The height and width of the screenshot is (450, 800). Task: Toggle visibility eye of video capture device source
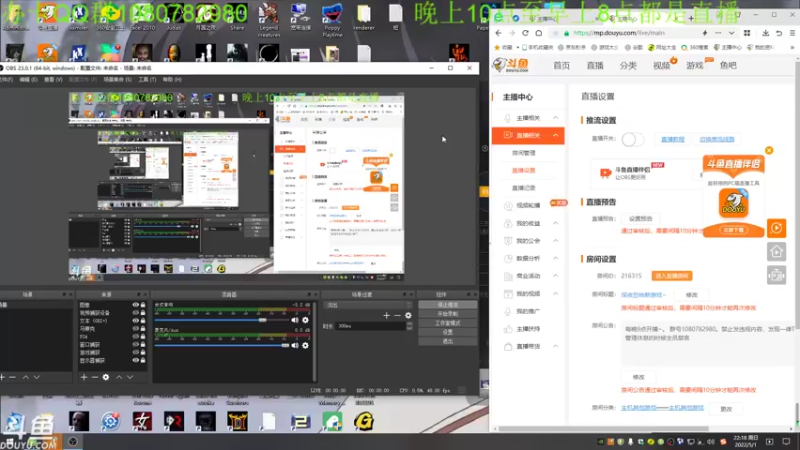pos(135,313)
